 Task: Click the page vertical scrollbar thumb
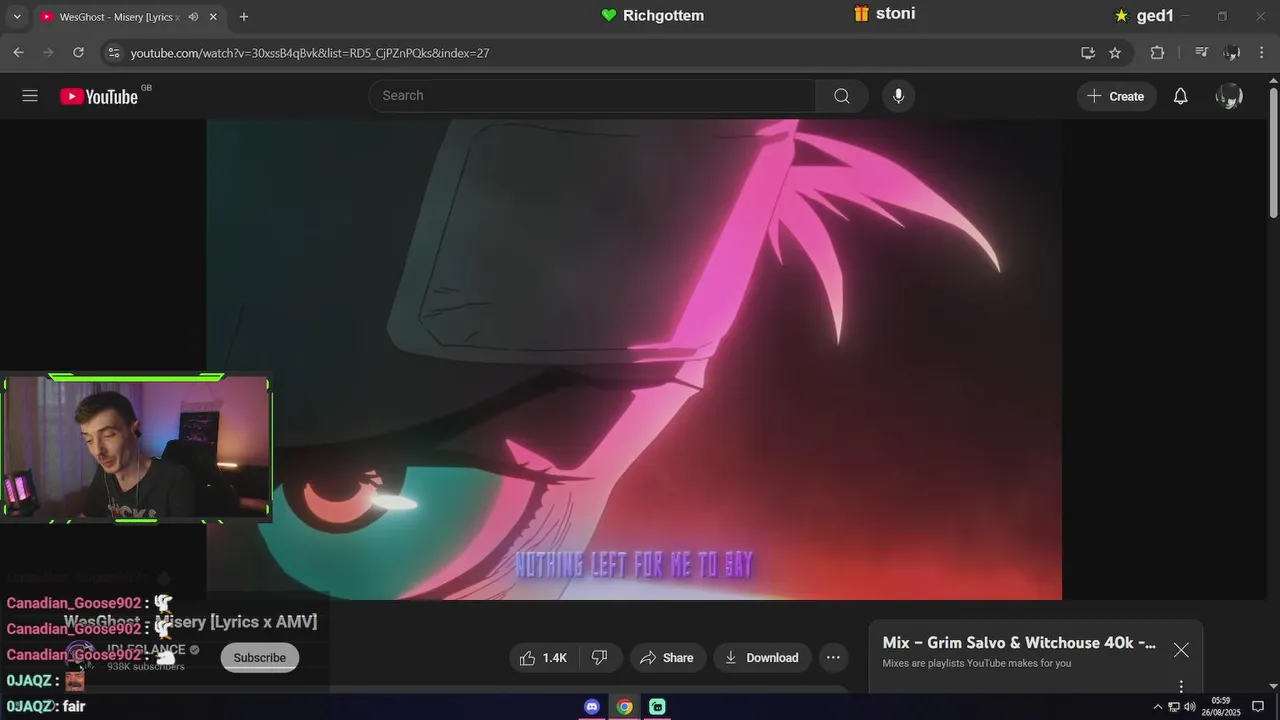pos(1273,153)
